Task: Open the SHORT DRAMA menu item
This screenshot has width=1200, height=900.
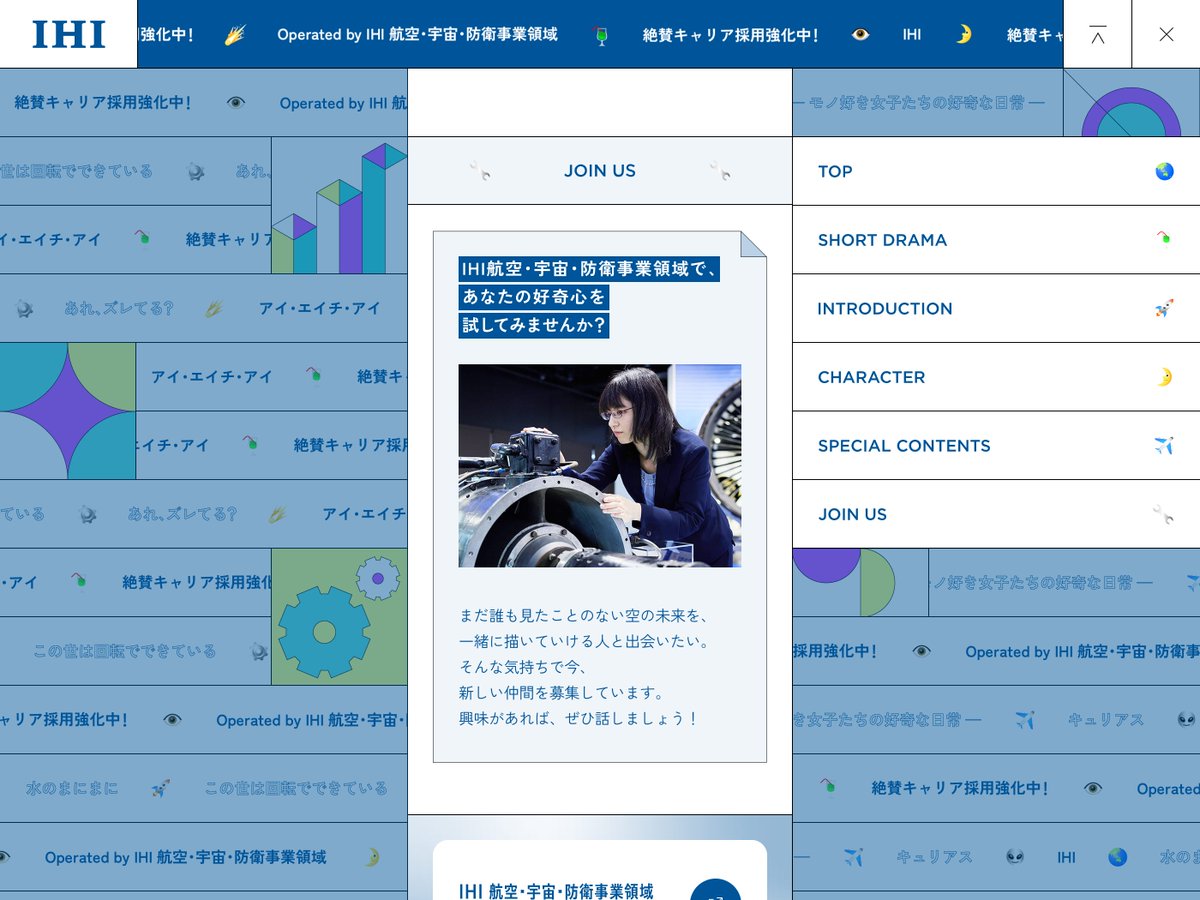Action: 996,240
